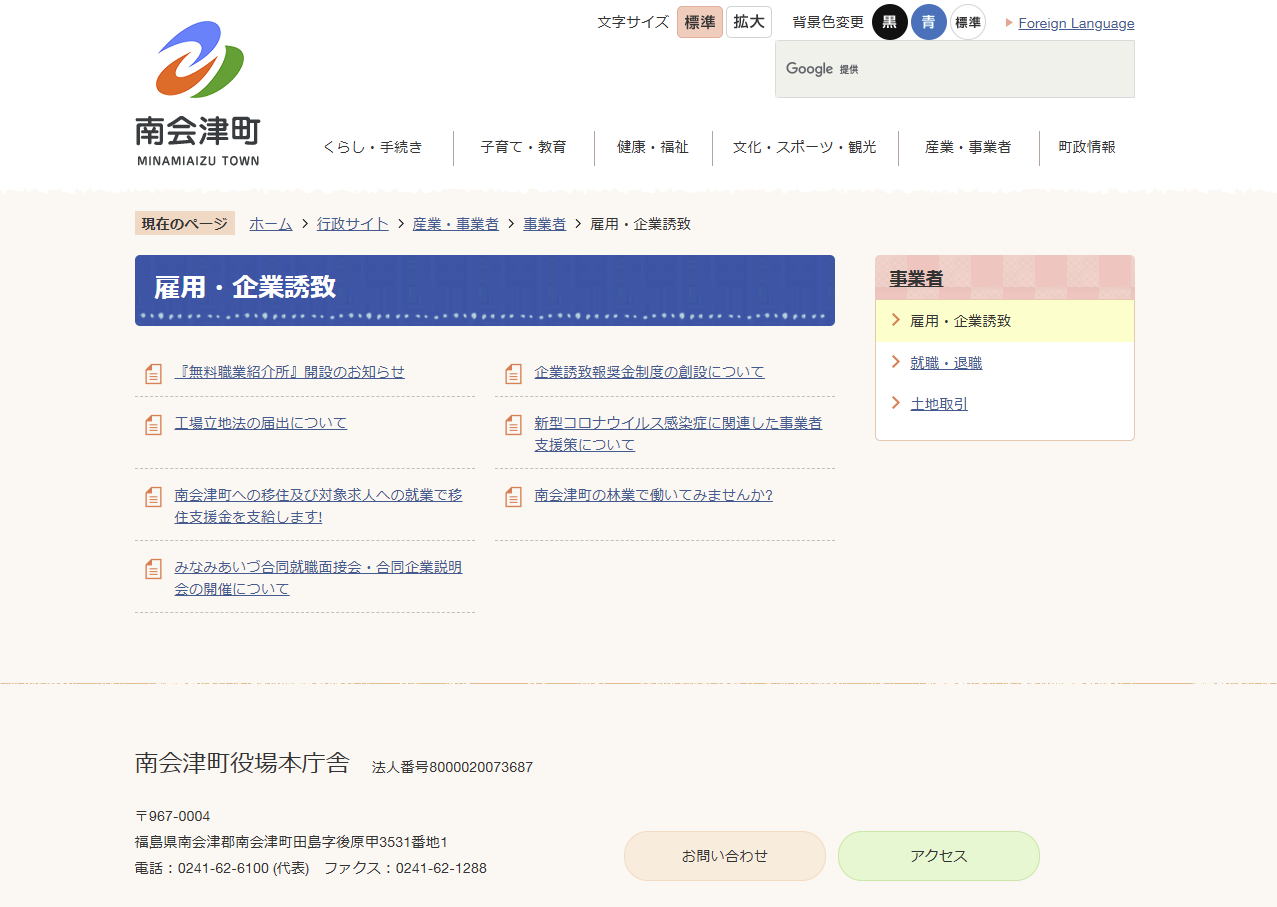This screenshot has width=1277, height=907.
Task: Click document icon beside 南会津町の林業で働いてみませんか
Action: click(513, 497)
